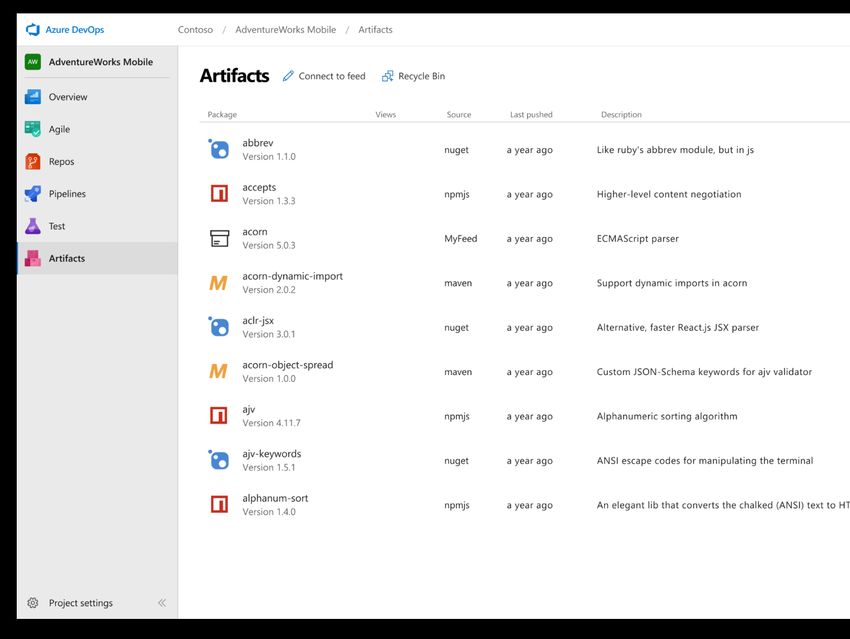Click the npm icon for alphanum-sort
The image size is (850, 639).
[219, 505]
